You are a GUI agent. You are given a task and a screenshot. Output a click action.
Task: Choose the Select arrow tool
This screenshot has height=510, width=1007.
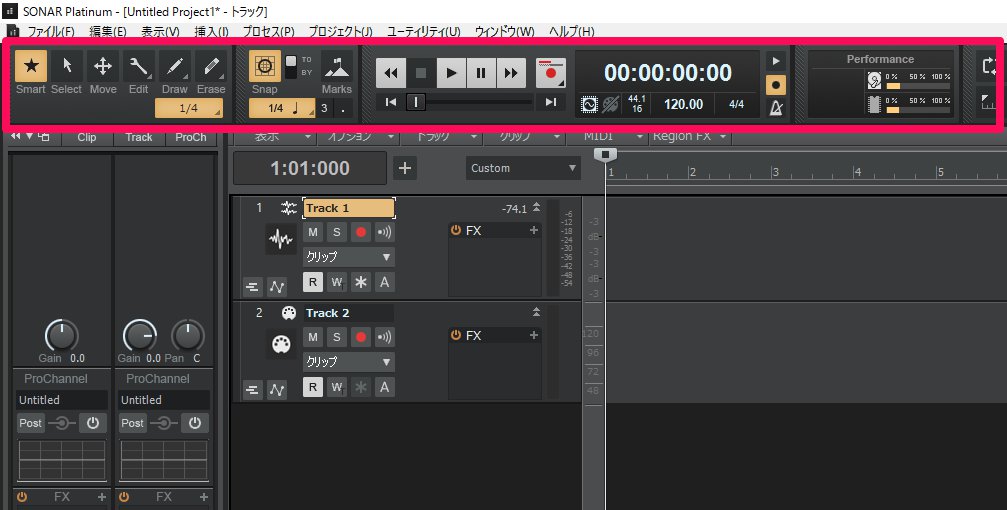(67, 66)
